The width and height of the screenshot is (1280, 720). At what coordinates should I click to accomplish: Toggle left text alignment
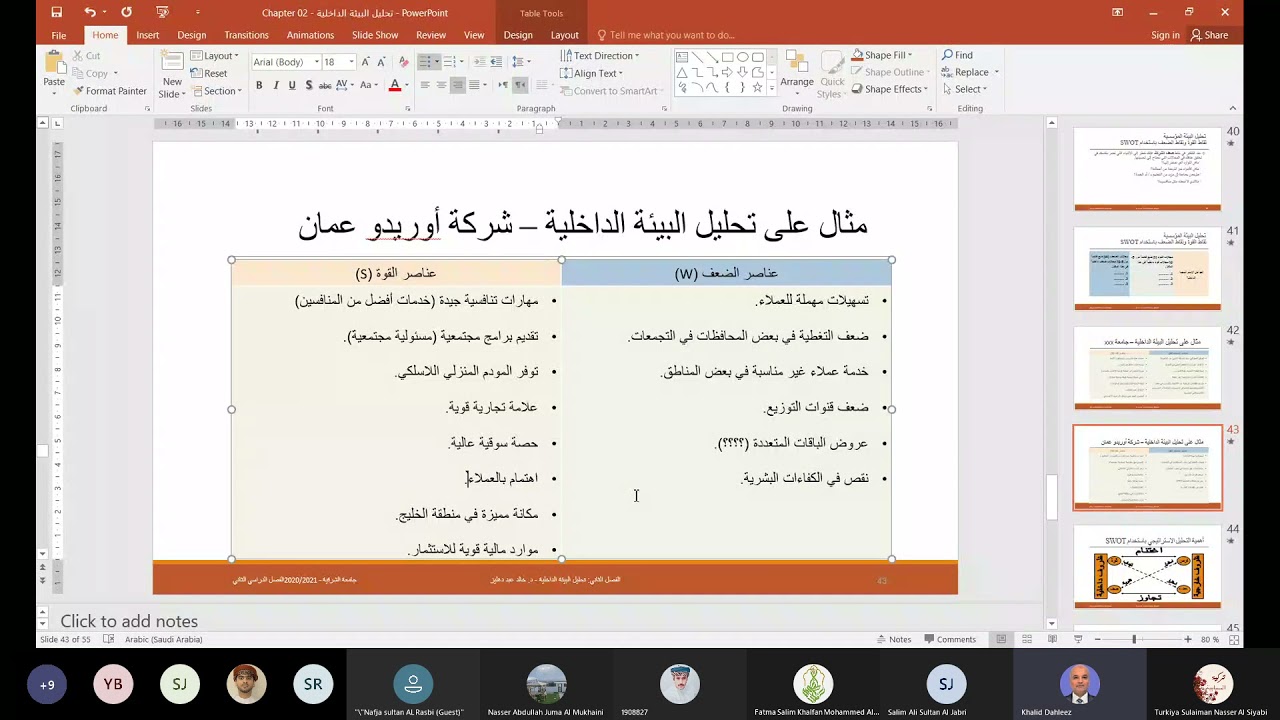pos(425,86)
